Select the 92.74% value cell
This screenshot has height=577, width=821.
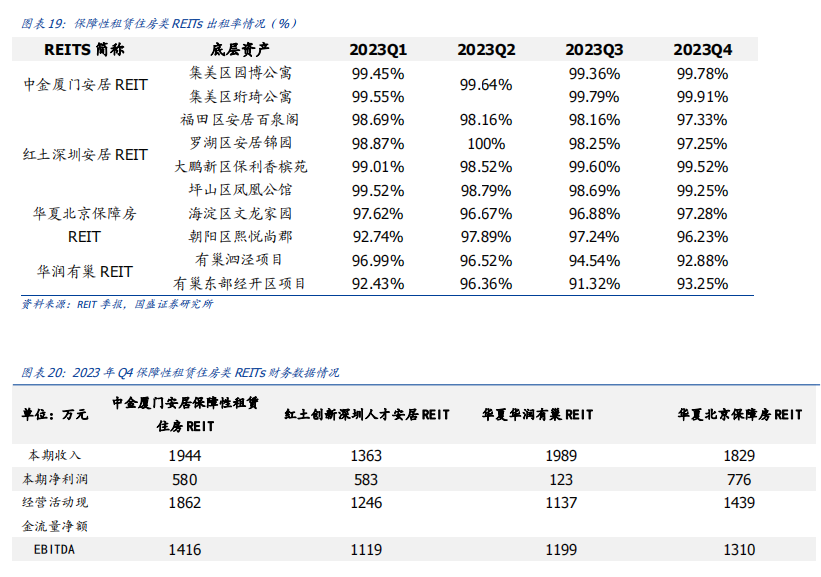click(x=378, y=237)
